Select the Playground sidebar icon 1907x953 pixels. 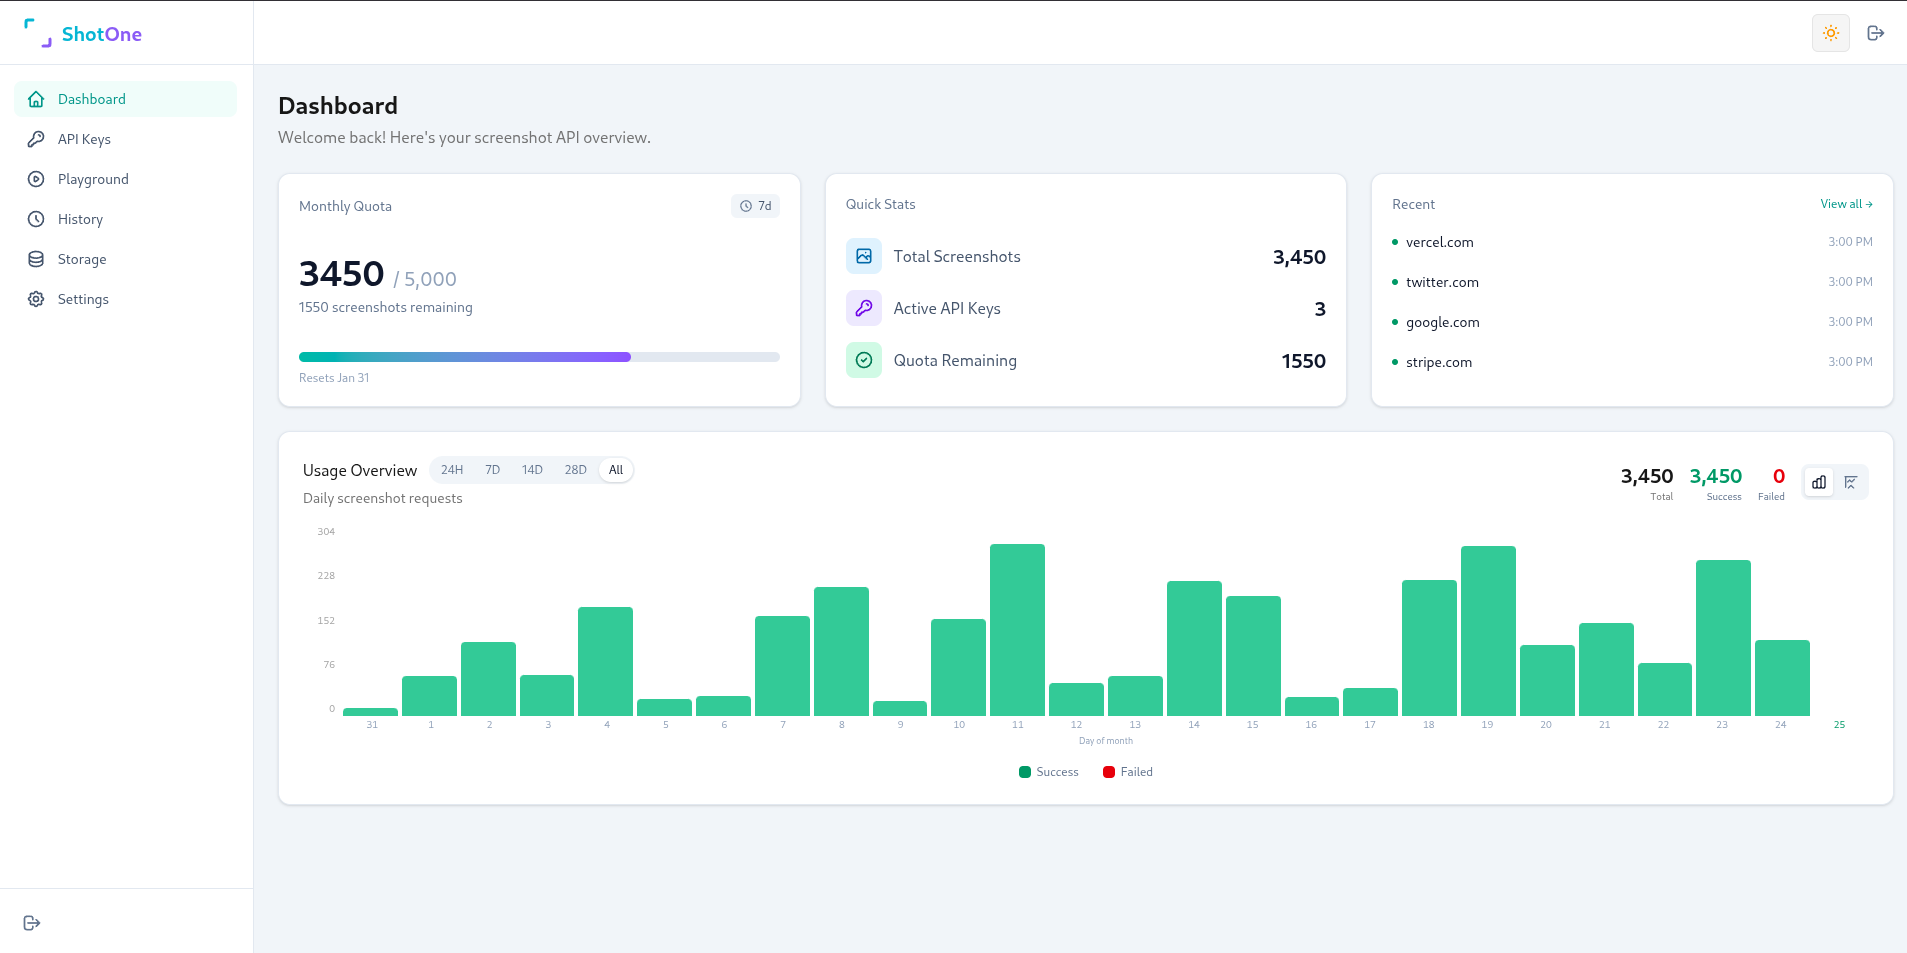pos(36,179)
